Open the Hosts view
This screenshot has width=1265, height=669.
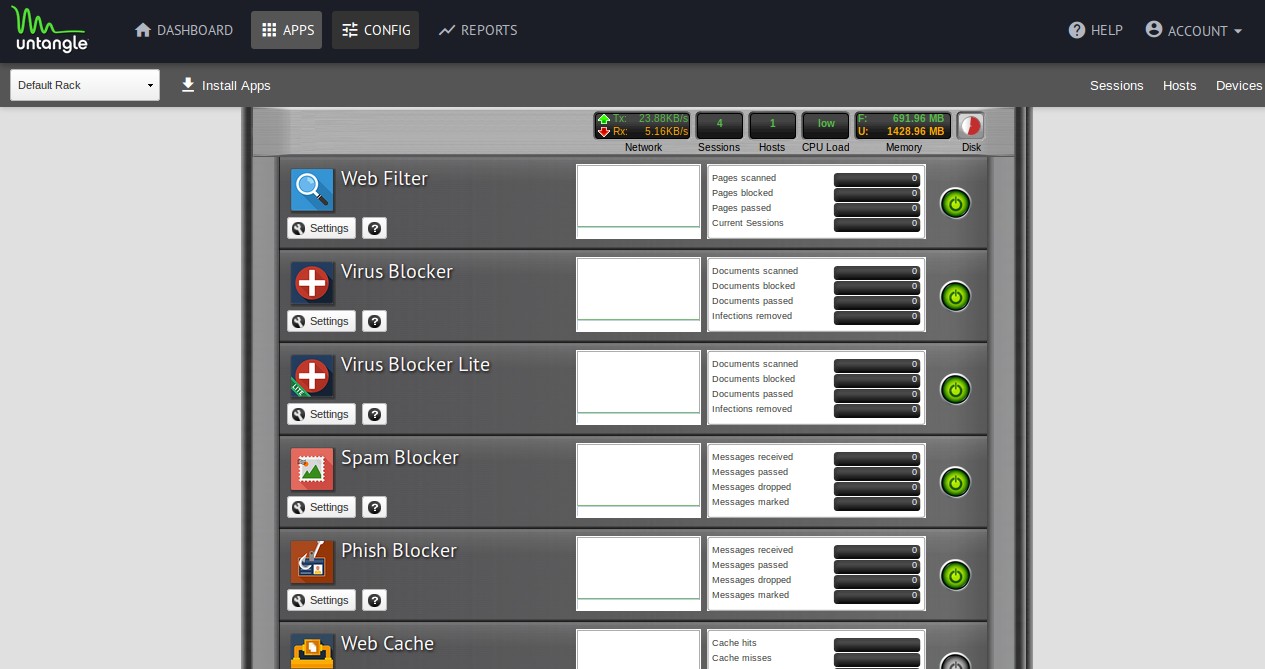pos(1179,85)
